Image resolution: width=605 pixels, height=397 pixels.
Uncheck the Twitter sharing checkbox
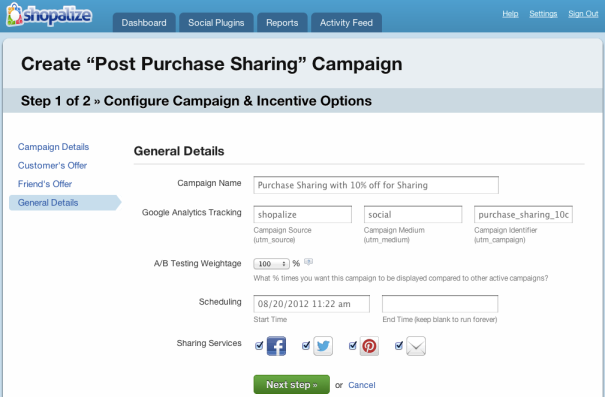[306, 346]
